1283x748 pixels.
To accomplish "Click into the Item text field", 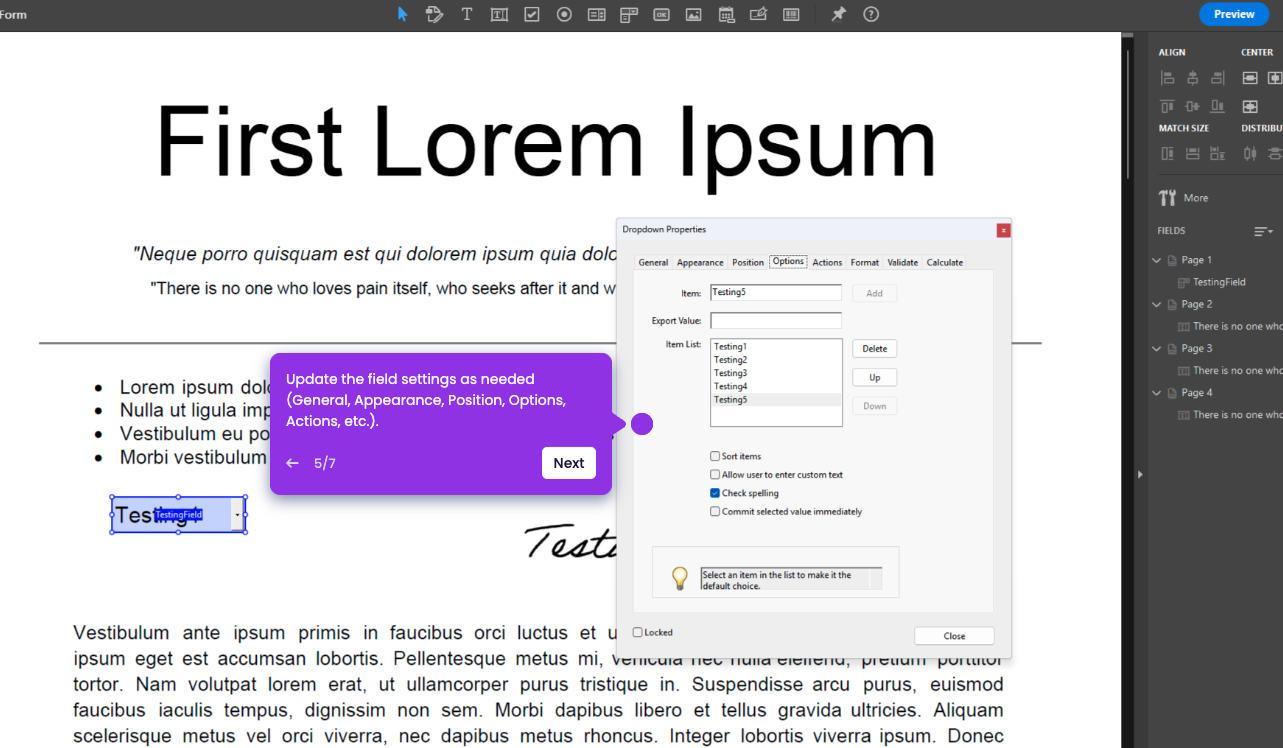I will click(776, 293).
